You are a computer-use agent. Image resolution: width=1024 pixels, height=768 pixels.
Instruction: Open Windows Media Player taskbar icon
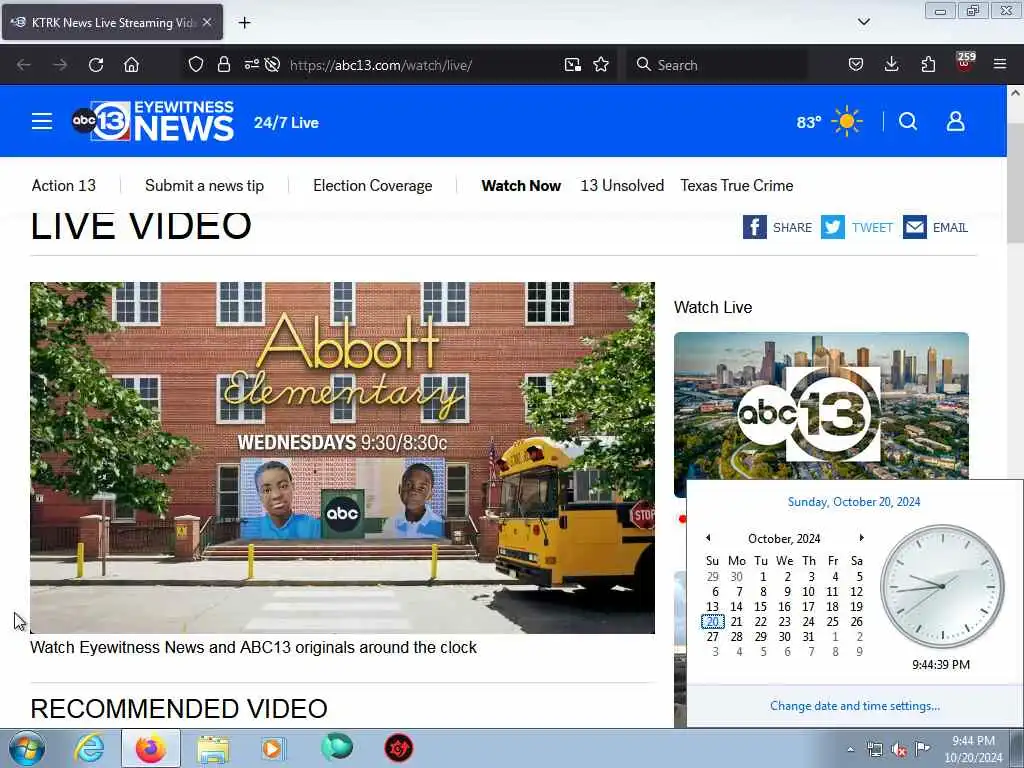tap(274, 748)
